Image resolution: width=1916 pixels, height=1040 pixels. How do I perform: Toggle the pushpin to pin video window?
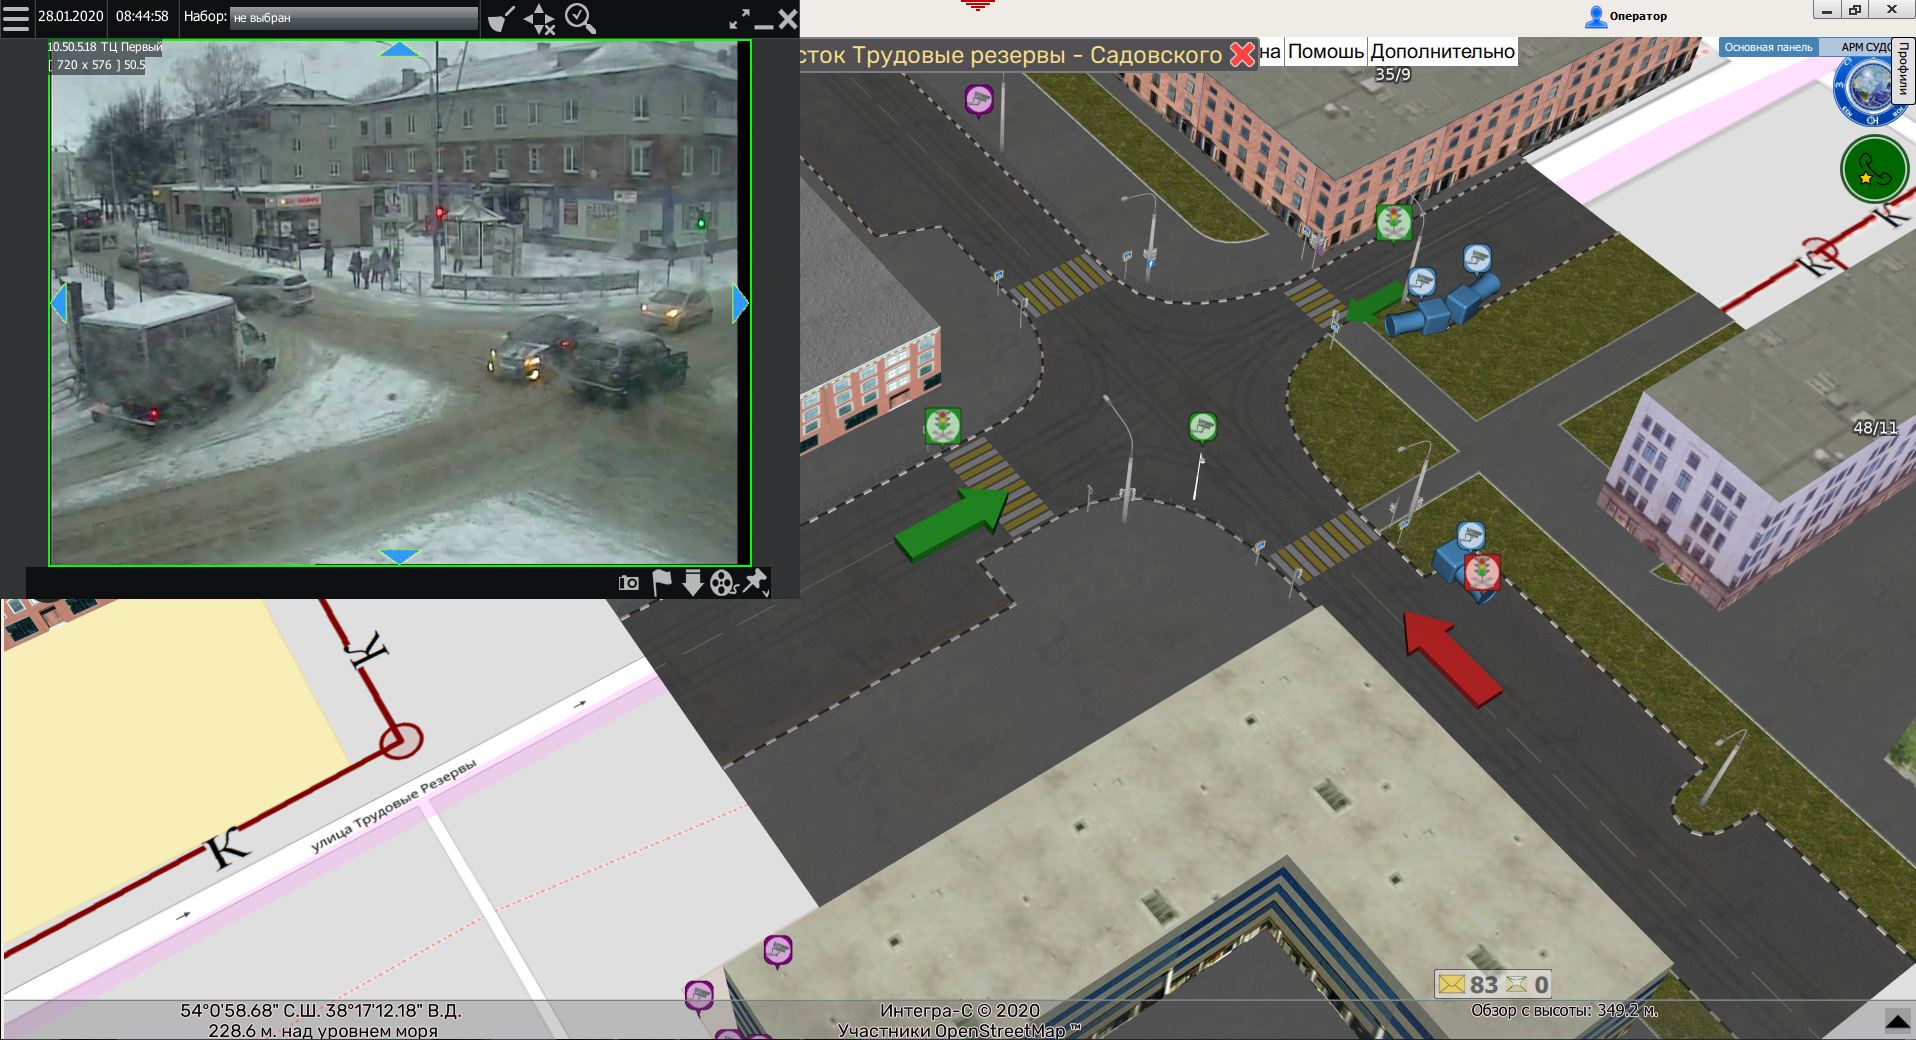click(755, 582)
